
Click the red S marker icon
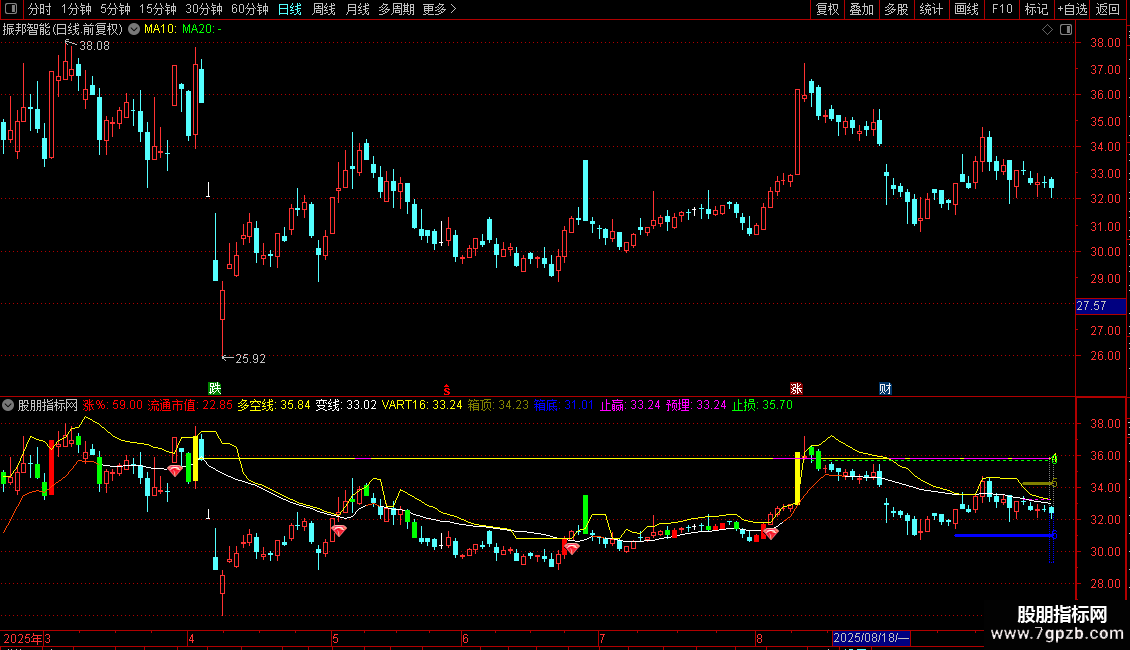pos(447,389)
